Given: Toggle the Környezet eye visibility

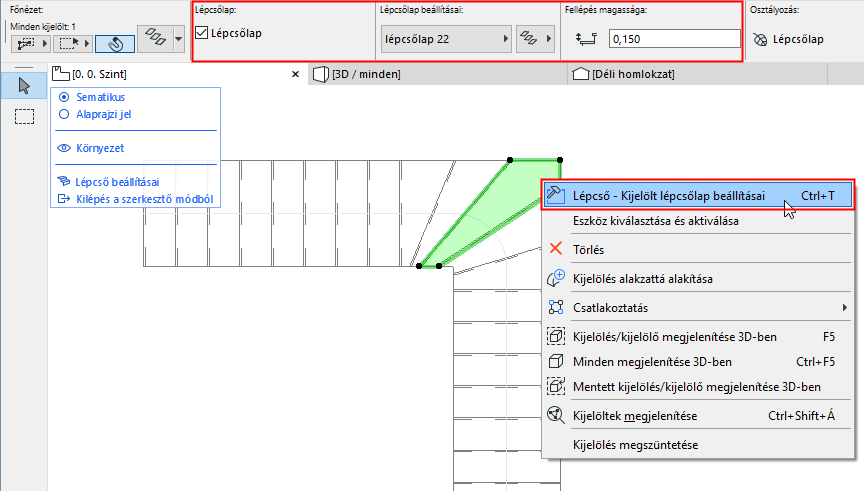Looking at the screenshot, I should (64, 148).
